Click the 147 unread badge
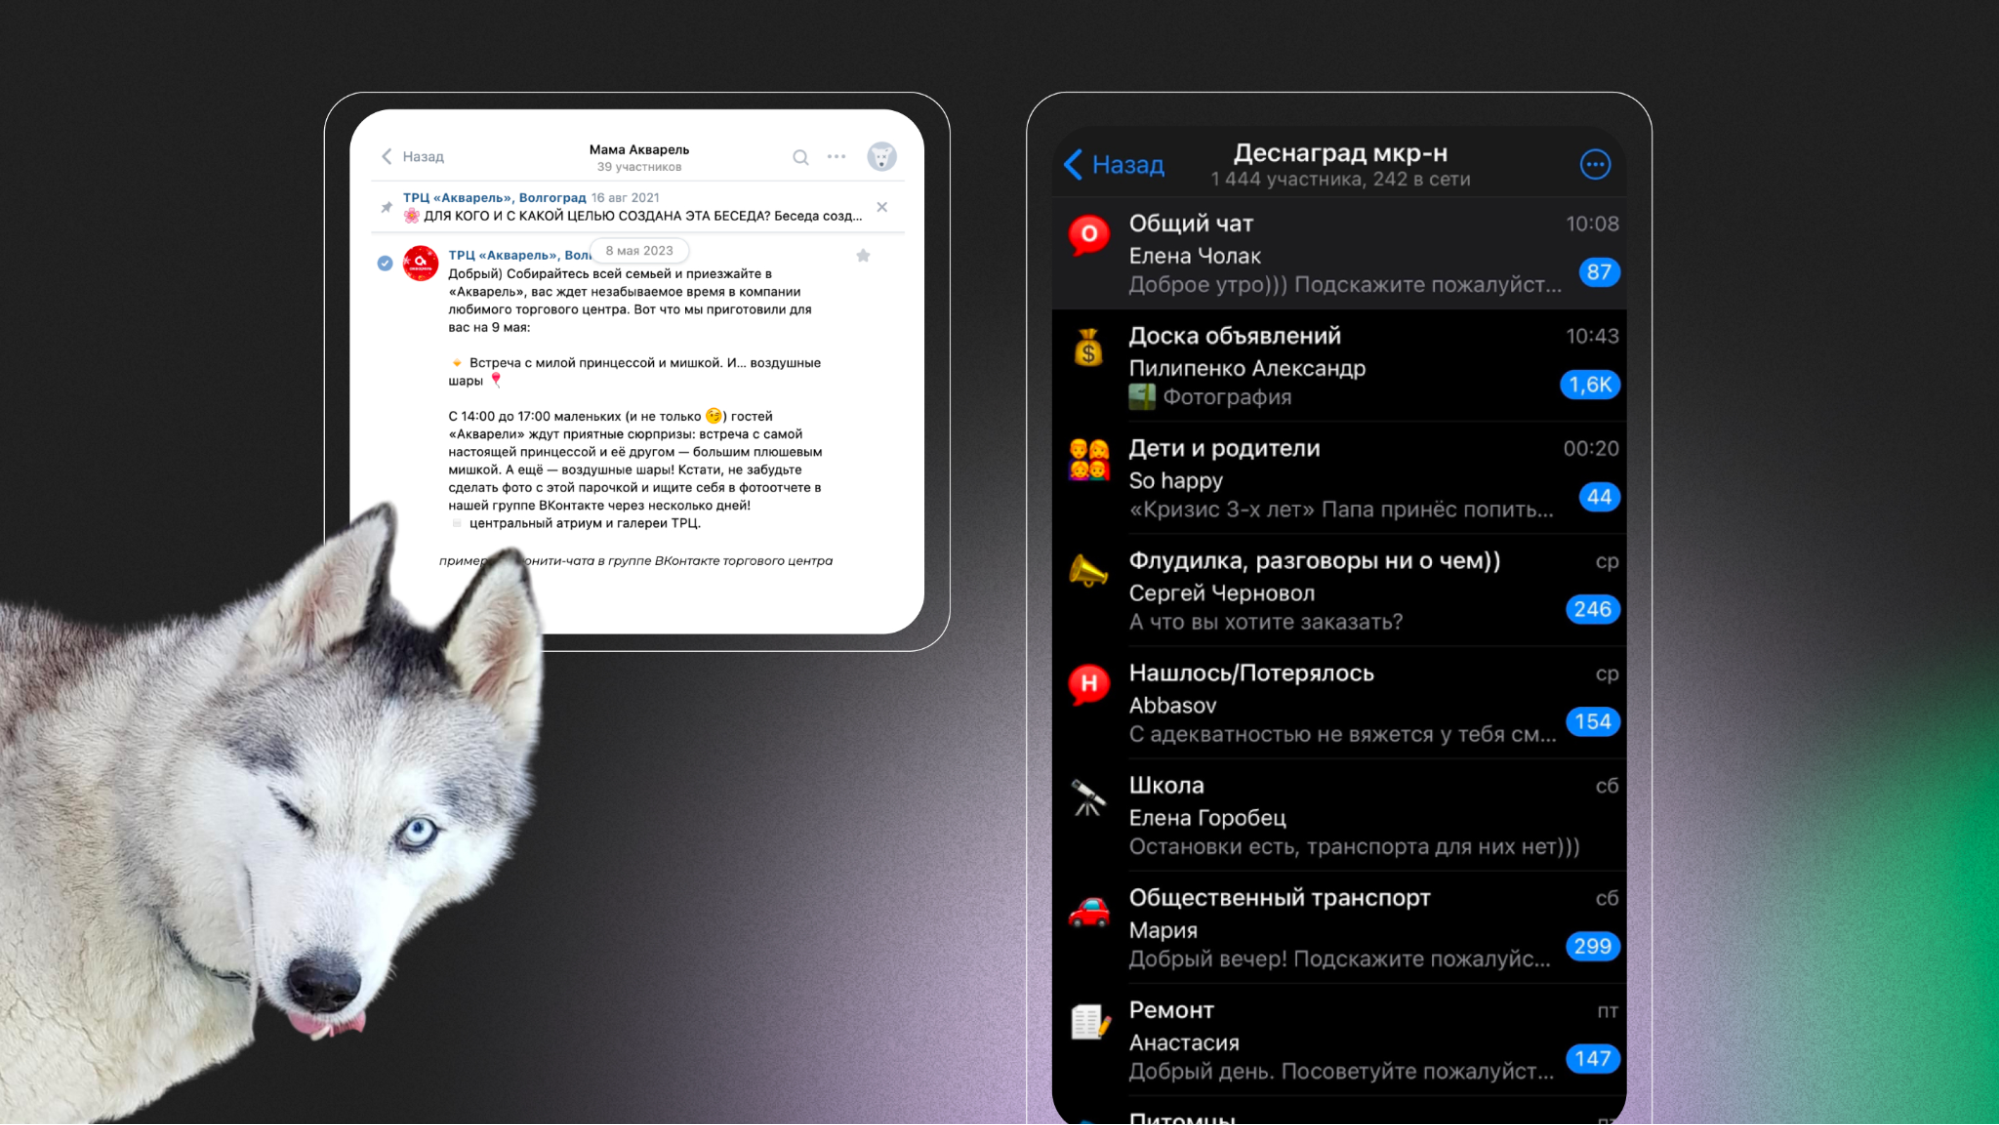The height and width of the screenshot is (1125, 1999). click(x=1593, y=1059)
